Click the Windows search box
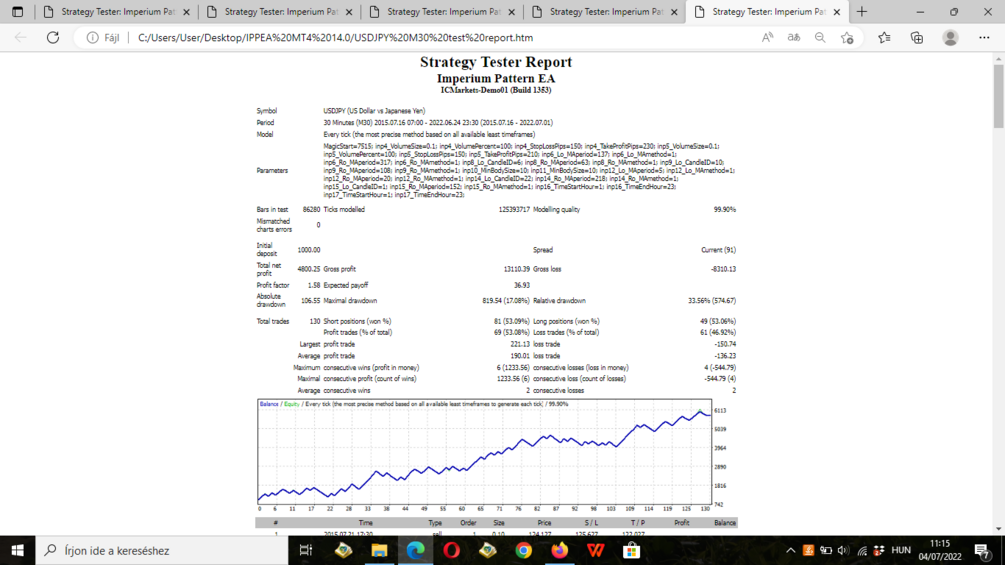Viewport: 1005px width, 565px height. [162, 550]
